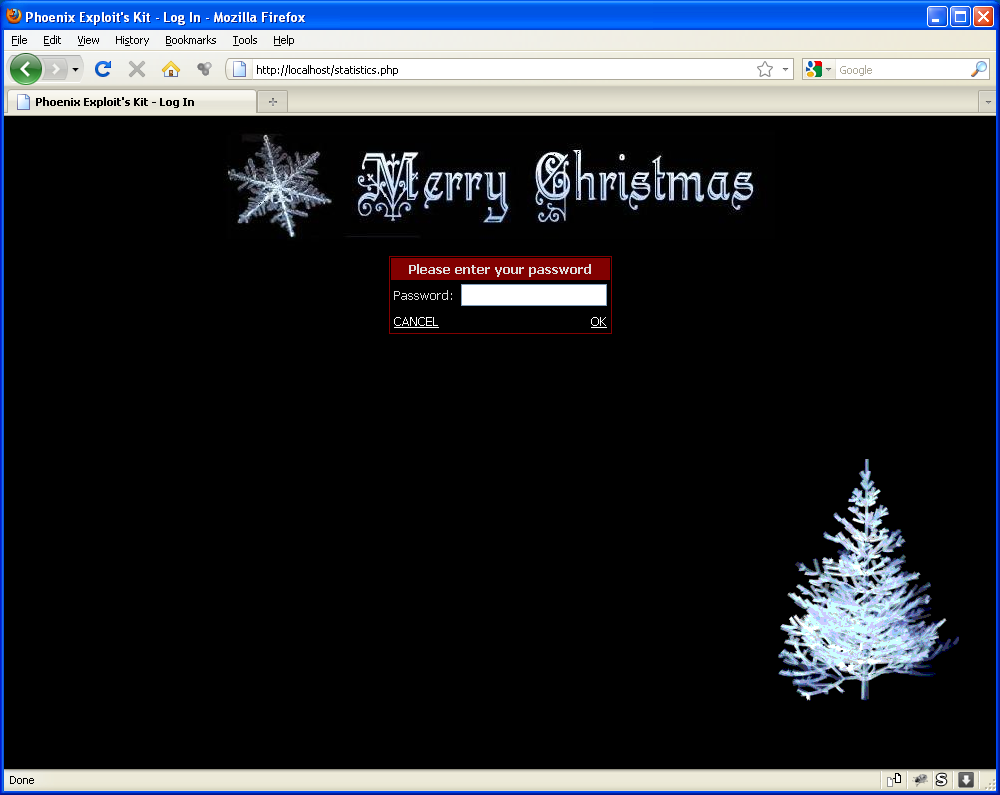Click the page-copy icon in status bar
Viewport: 1000px width, 795px height.
(x=894, y=780)
